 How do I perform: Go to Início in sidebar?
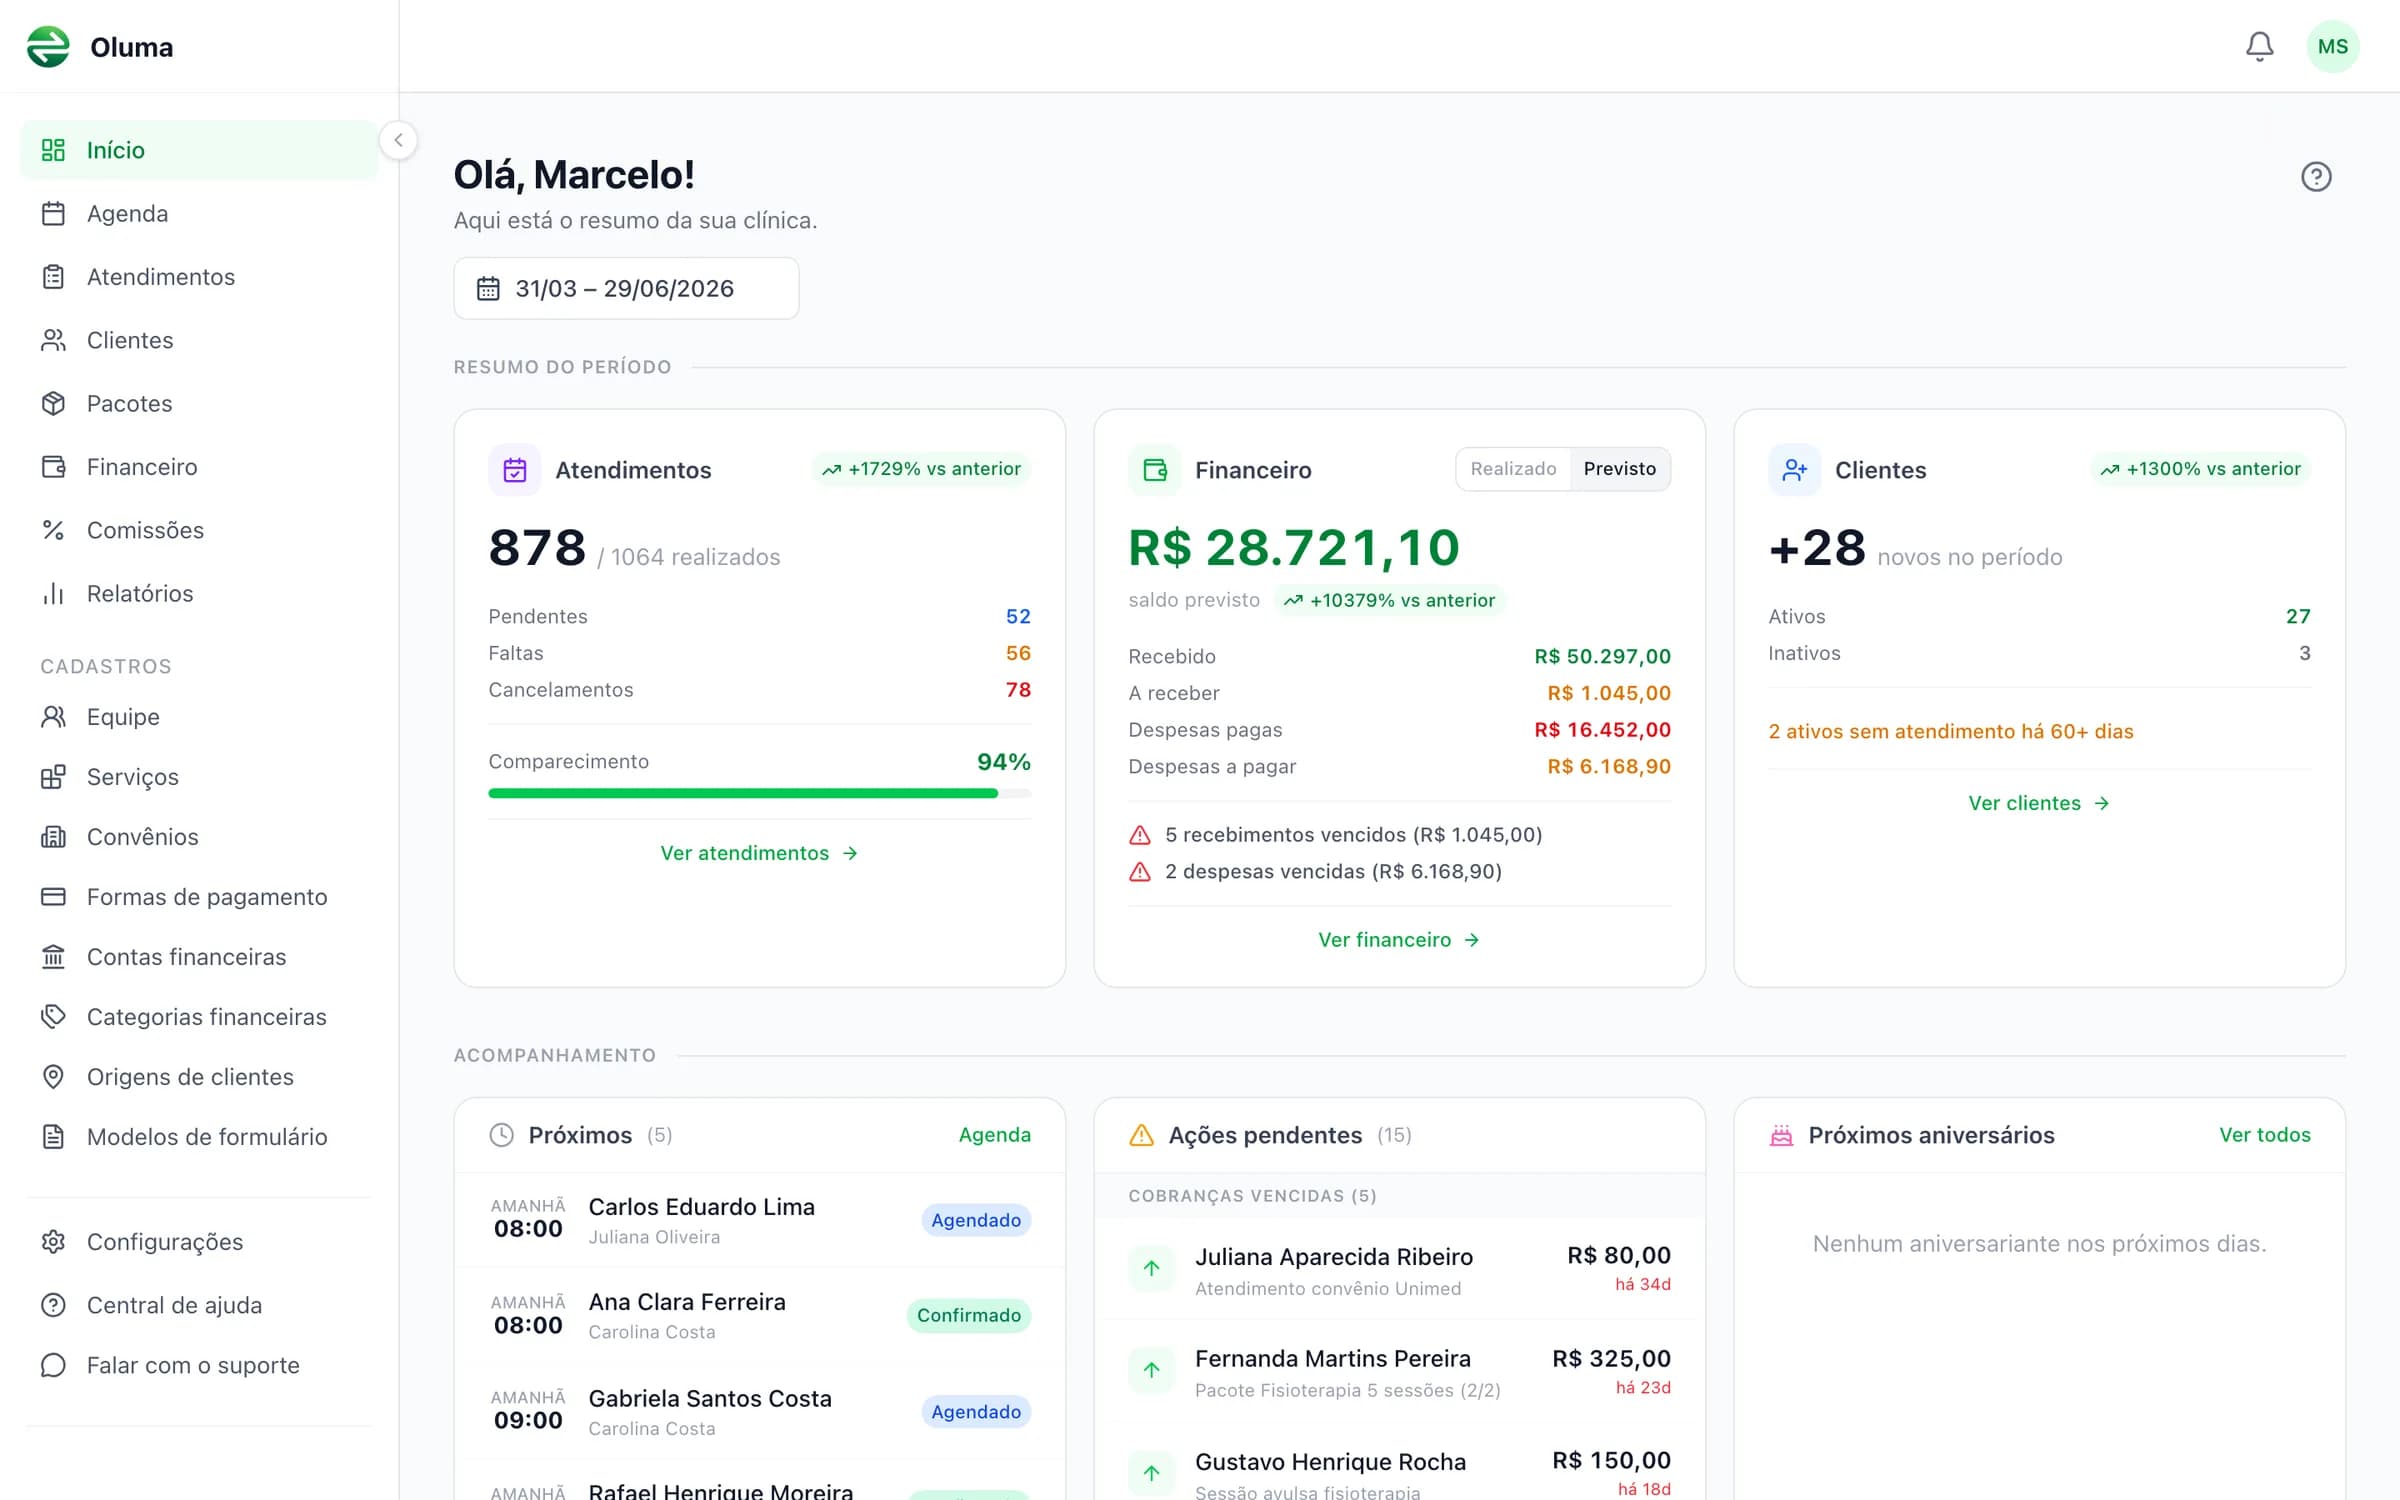[x=199, y=150]
